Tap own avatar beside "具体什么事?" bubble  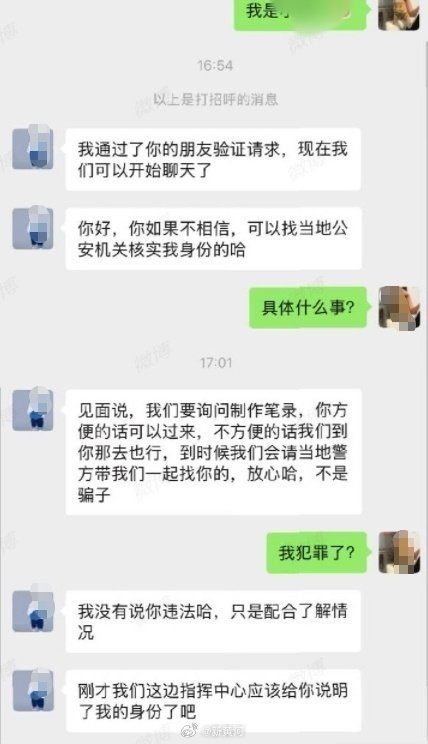point(399,308)
